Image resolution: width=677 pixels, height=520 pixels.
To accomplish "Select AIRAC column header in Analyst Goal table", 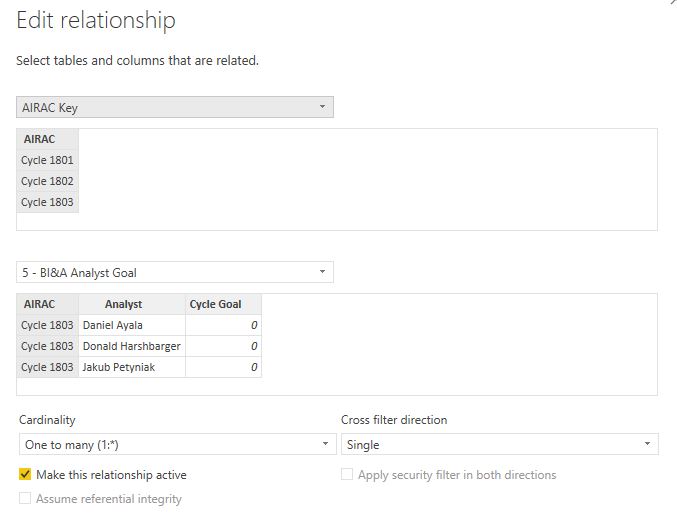I will pos(47,304).
